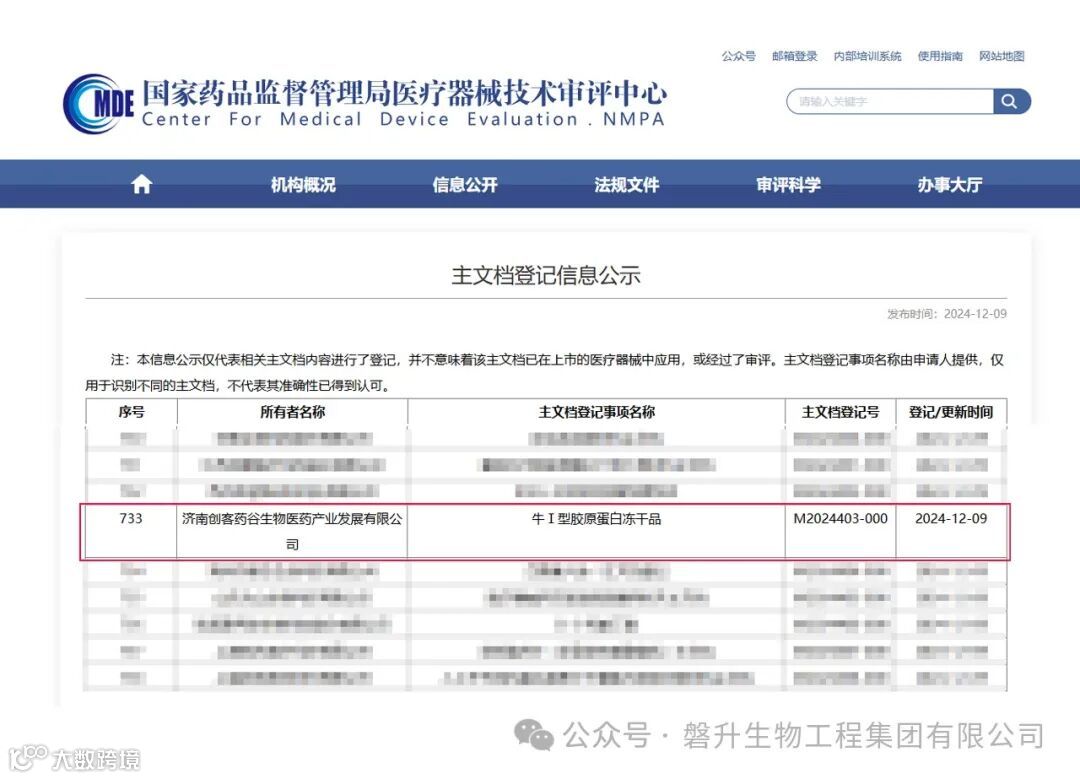The image size is (1080, 779).
Task: Click the search magnifier button
Action: 1011,101
